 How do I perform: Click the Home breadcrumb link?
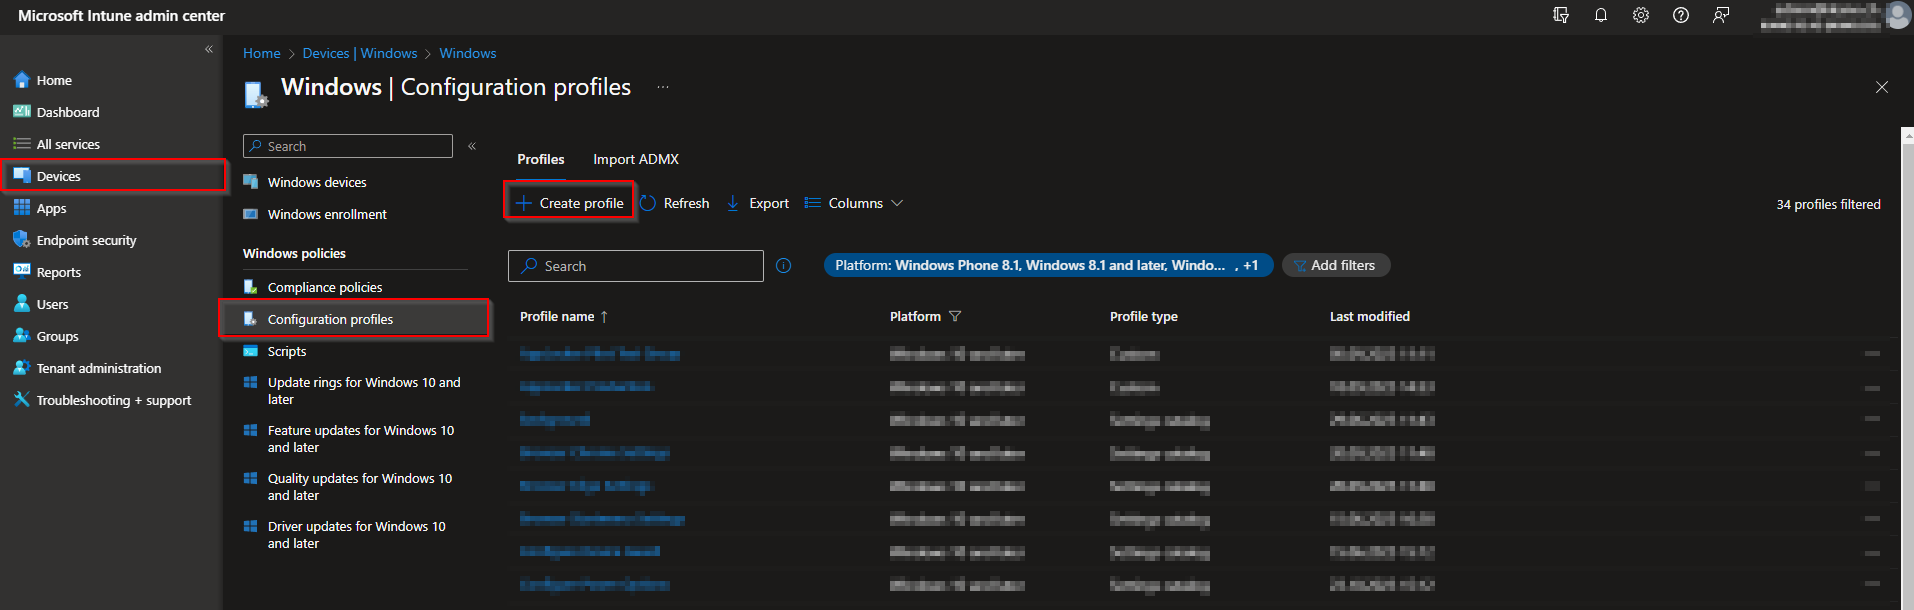[x=262, y=53]
